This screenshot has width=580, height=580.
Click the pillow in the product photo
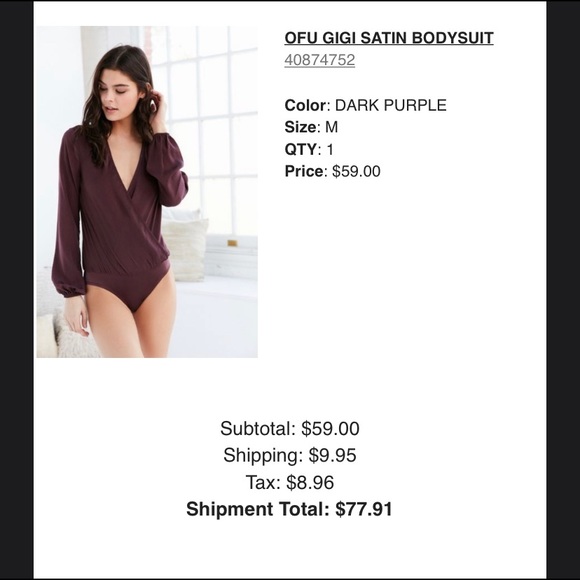pos(186,248)
